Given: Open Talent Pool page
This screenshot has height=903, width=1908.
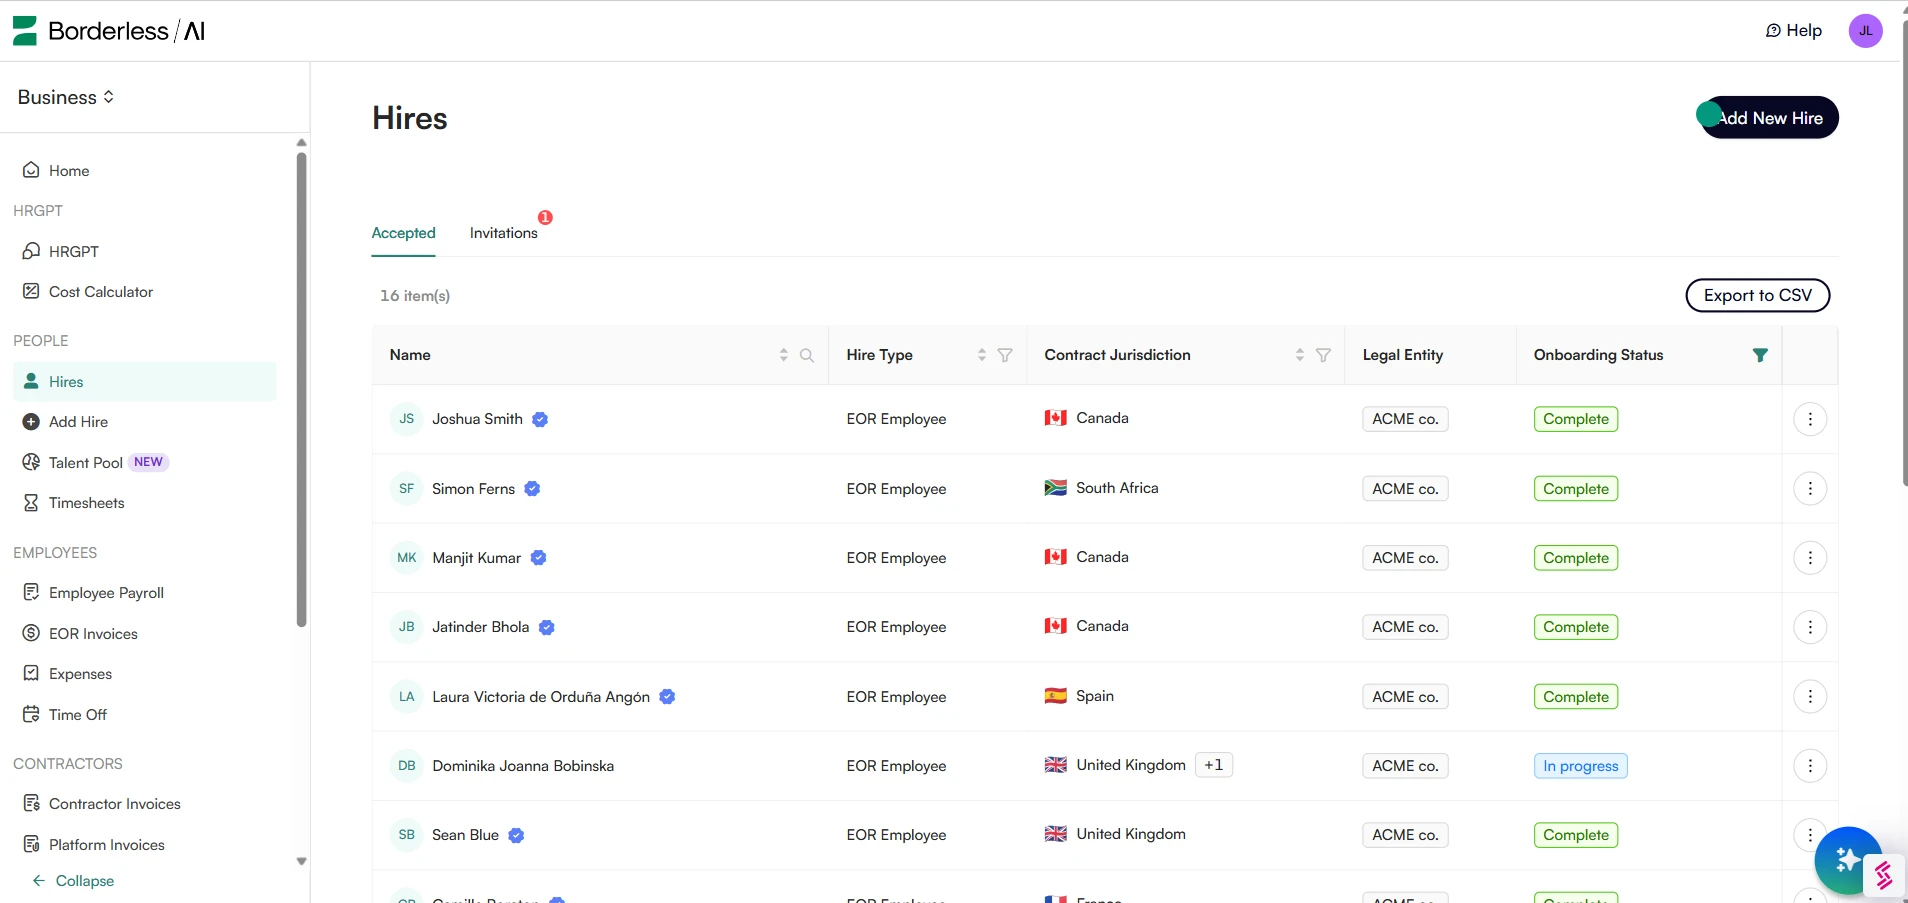Looking at the screenshot, I should 86,463.
